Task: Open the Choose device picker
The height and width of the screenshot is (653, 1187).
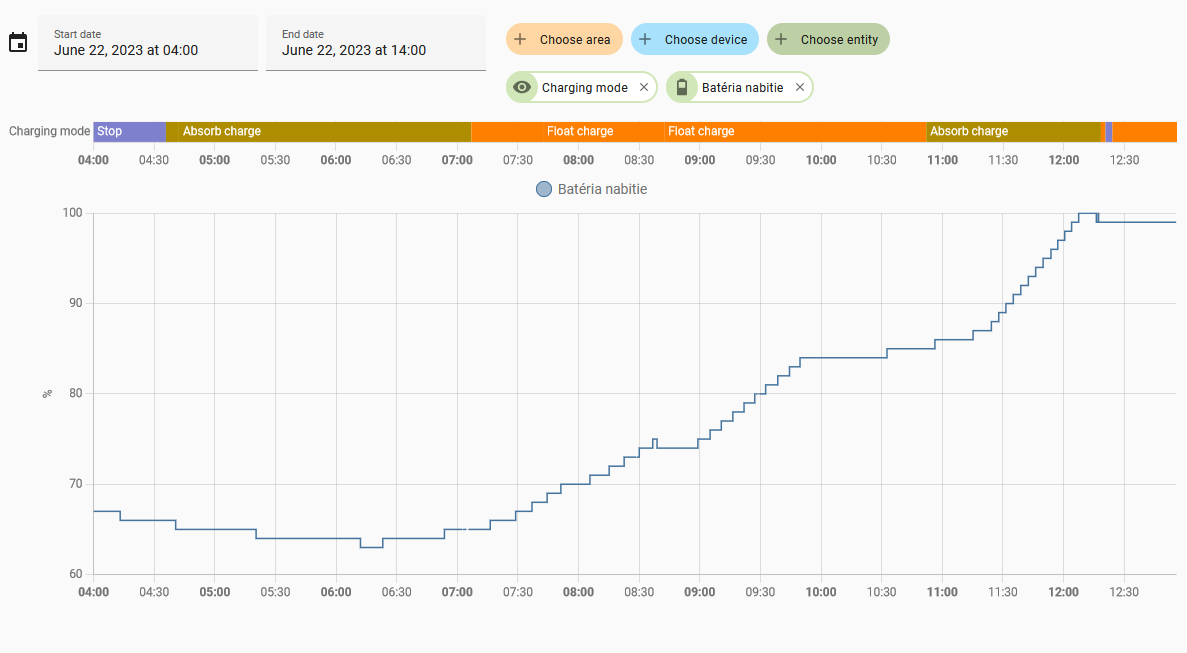Action: [x=705, y=40]
